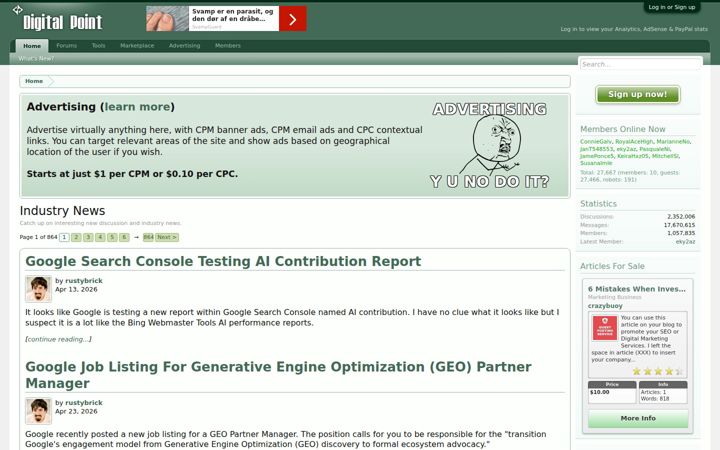The width and height of the screenshot is (720, 450).
Task: Click the crazybuoy seller name
Action: pos(605,306)
